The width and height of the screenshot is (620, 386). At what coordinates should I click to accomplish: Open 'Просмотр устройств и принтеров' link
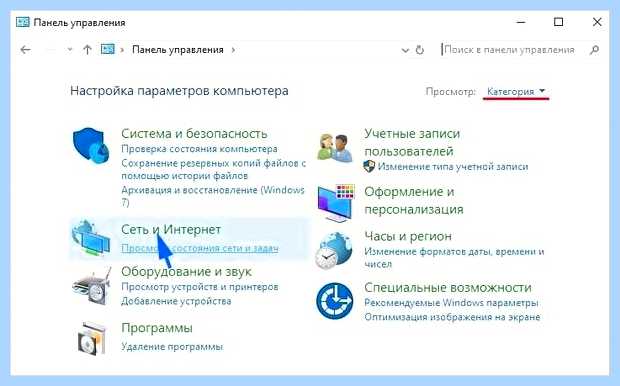coord(200,287)
